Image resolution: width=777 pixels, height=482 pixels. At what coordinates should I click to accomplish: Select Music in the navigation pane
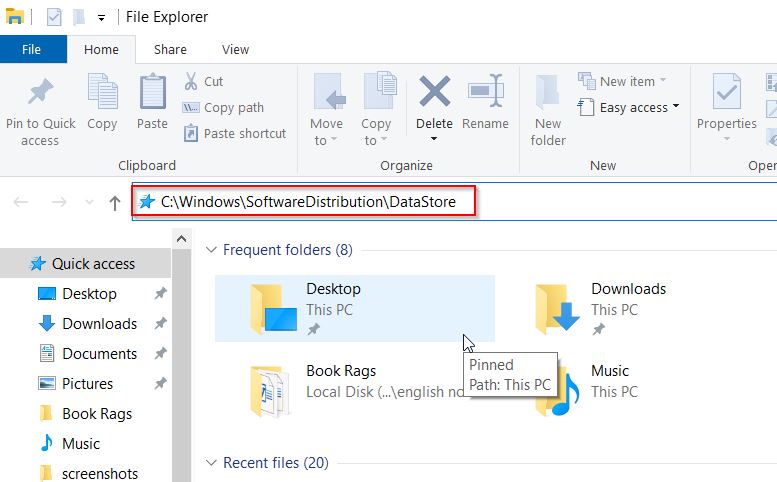pyautogui.click(x=81, y=443)
